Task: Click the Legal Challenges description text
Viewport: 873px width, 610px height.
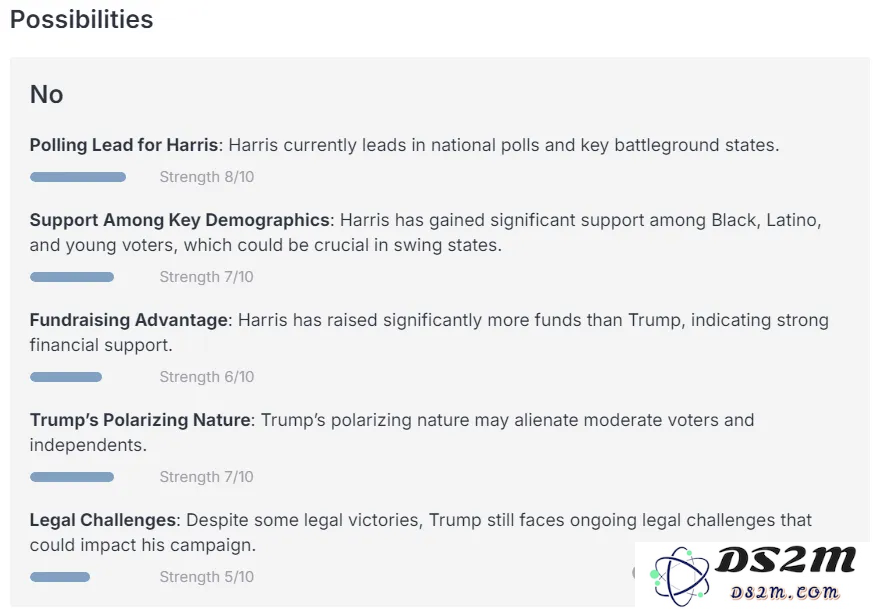Action: 420,533
